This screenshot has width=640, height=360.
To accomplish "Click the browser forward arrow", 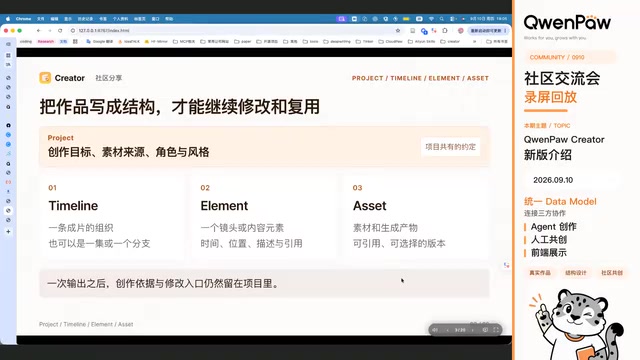I will 49,31.
